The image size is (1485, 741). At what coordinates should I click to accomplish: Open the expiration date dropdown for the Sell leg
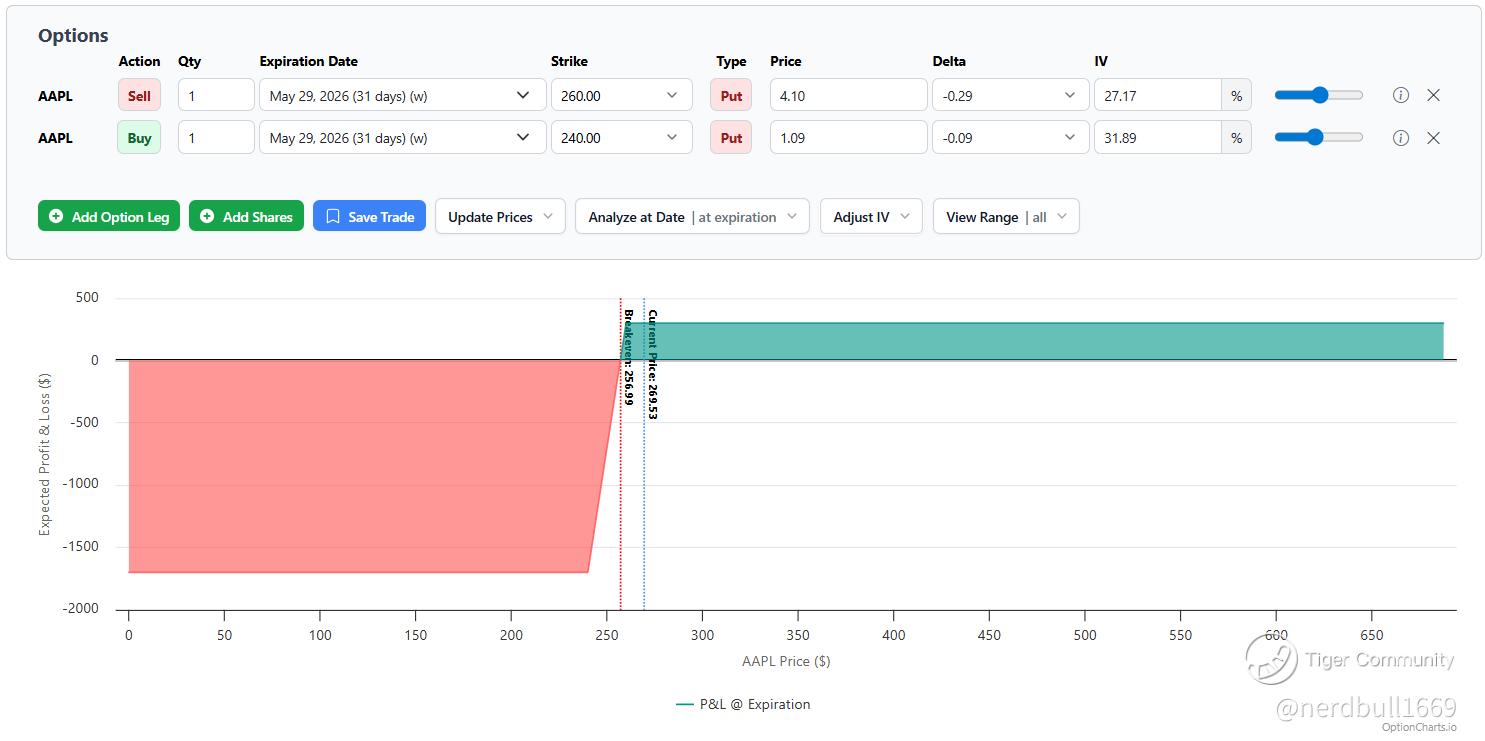[x=402, y=96]
